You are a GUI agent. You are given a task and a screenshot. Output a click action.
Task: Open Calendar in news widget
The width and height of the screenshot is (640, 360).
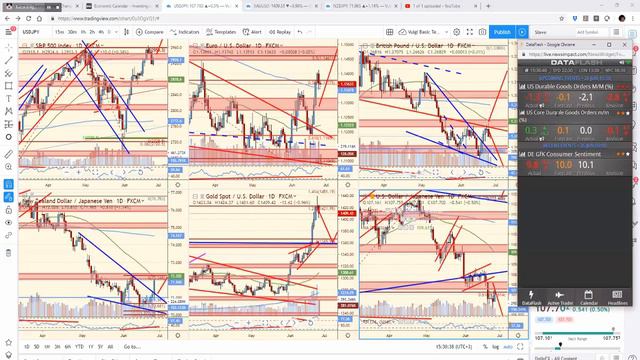tap(589, 298)
